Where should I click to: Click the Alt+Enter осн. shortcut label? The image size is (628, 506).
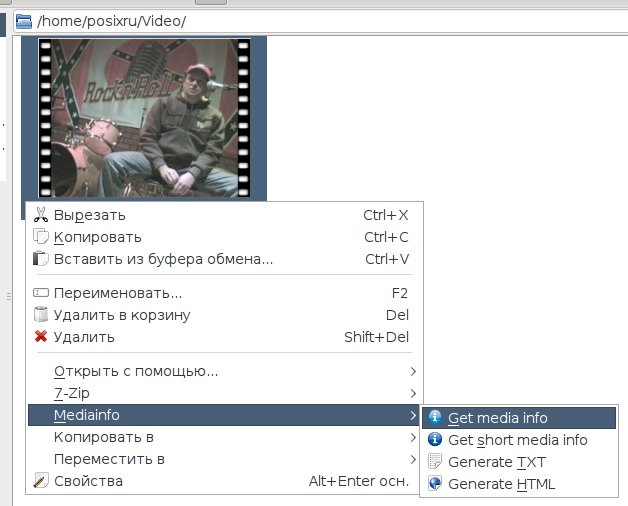359,481
